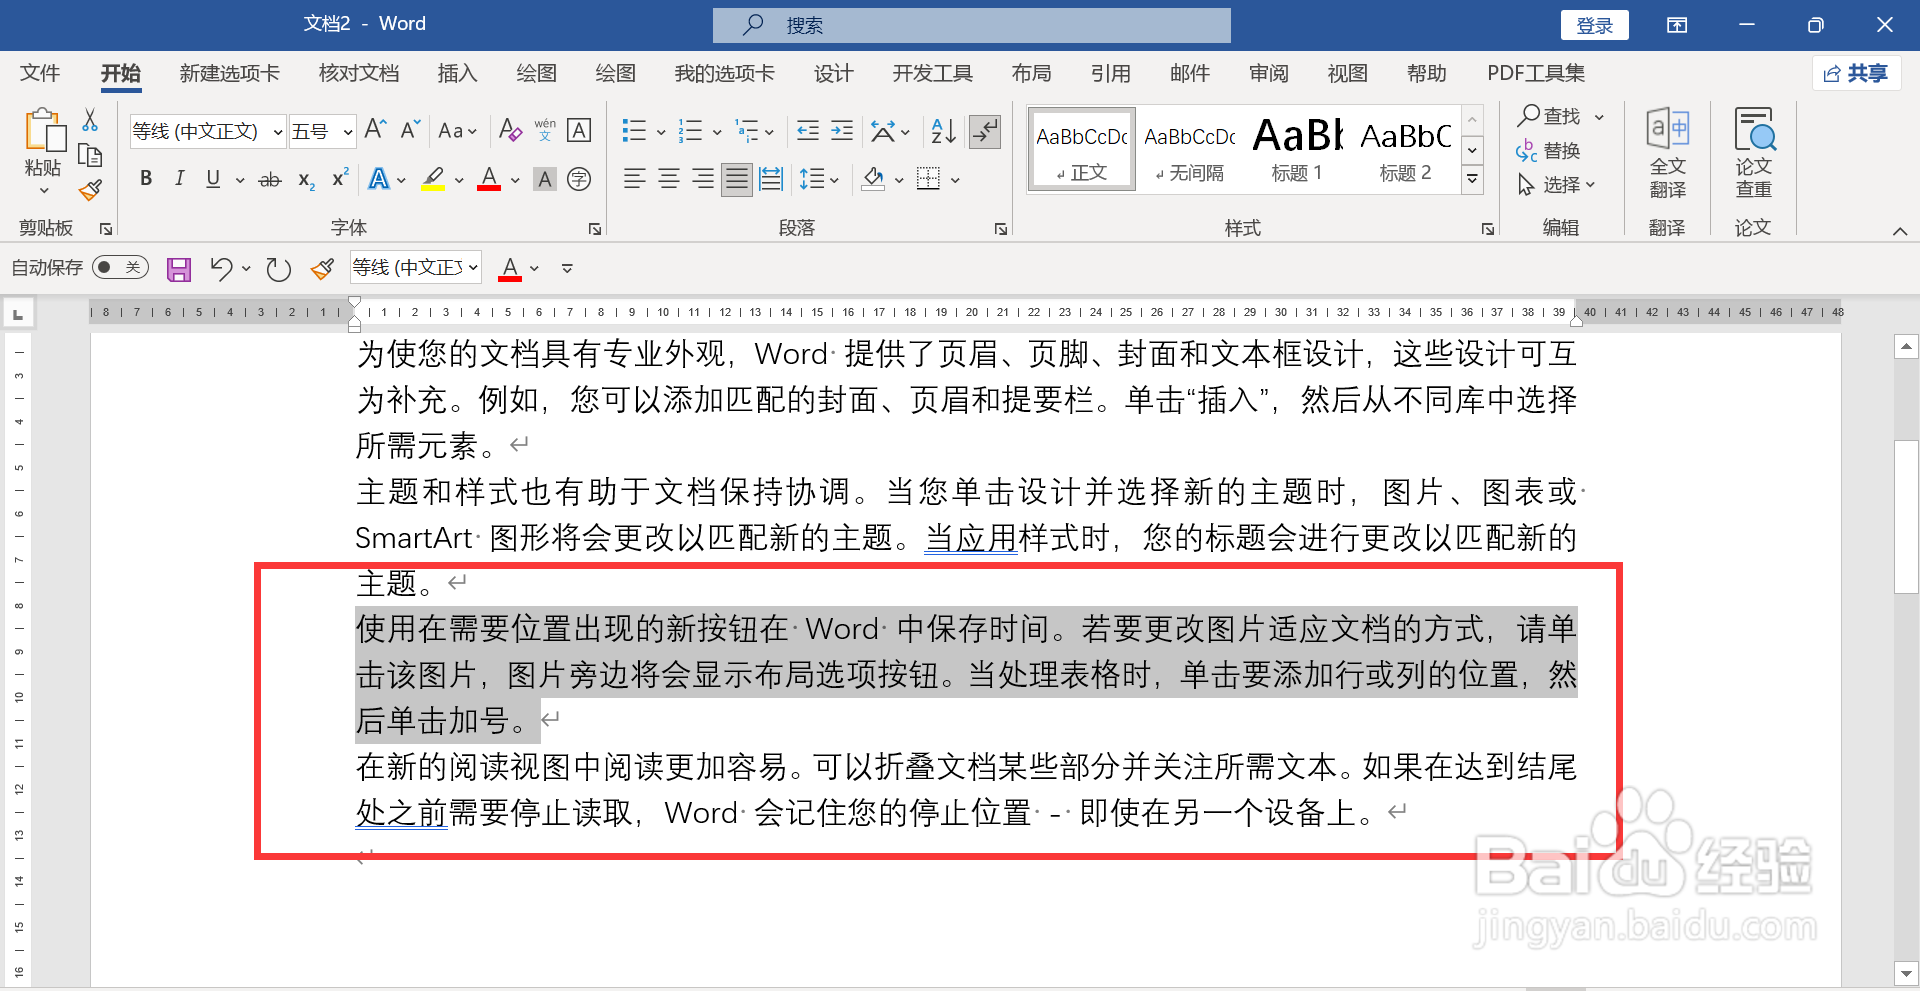Apply the Heading 2 style

click(1405, 148)
